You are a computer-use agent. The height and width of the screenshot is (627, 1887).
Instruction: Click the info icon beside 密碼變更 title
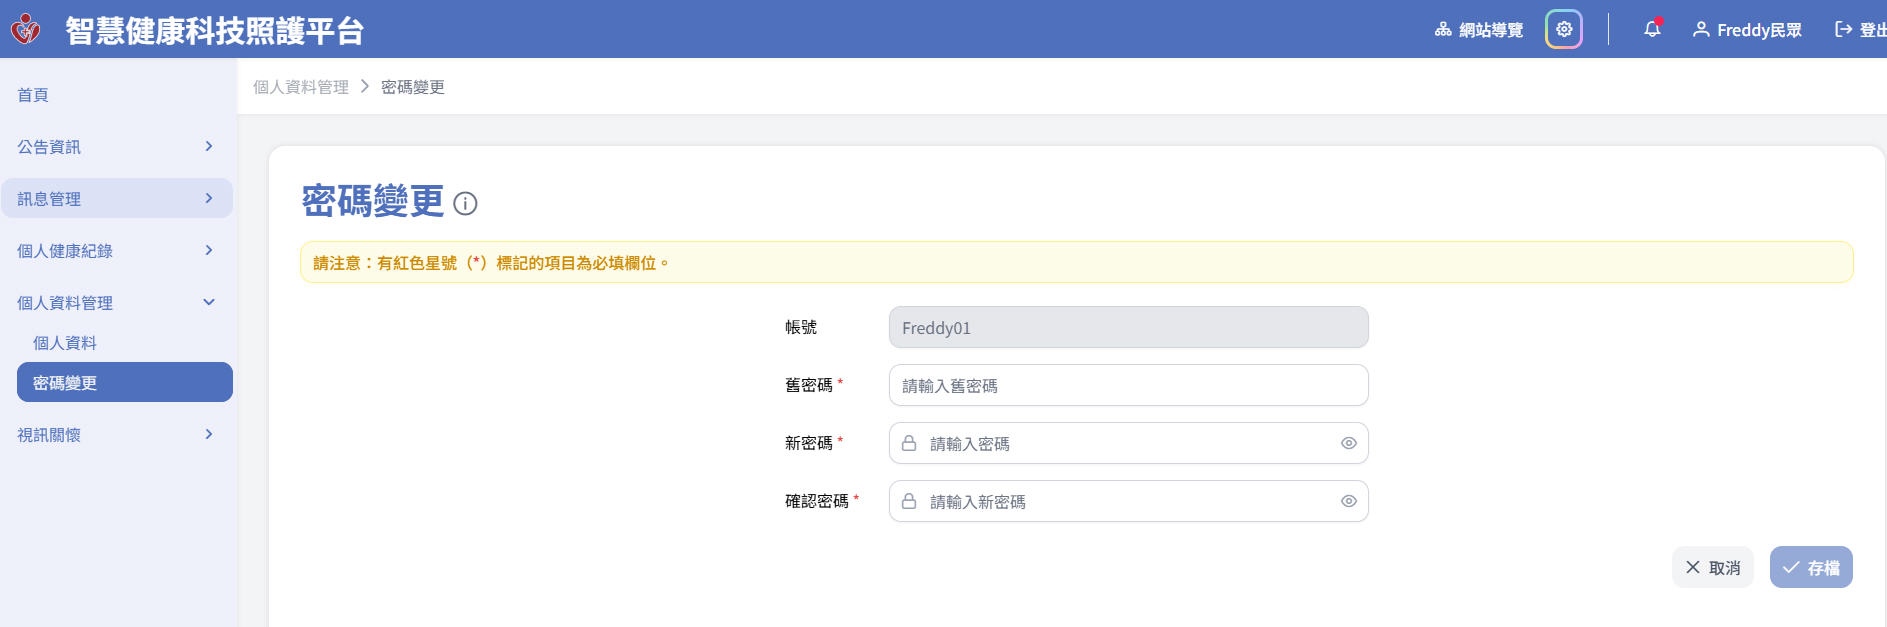(x=465, y=204)
